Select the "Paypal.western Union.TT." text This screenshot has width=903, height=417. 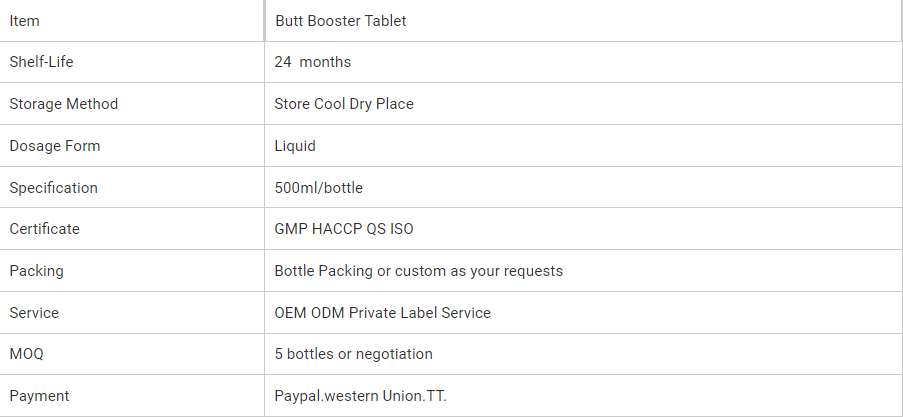(361, 396)
